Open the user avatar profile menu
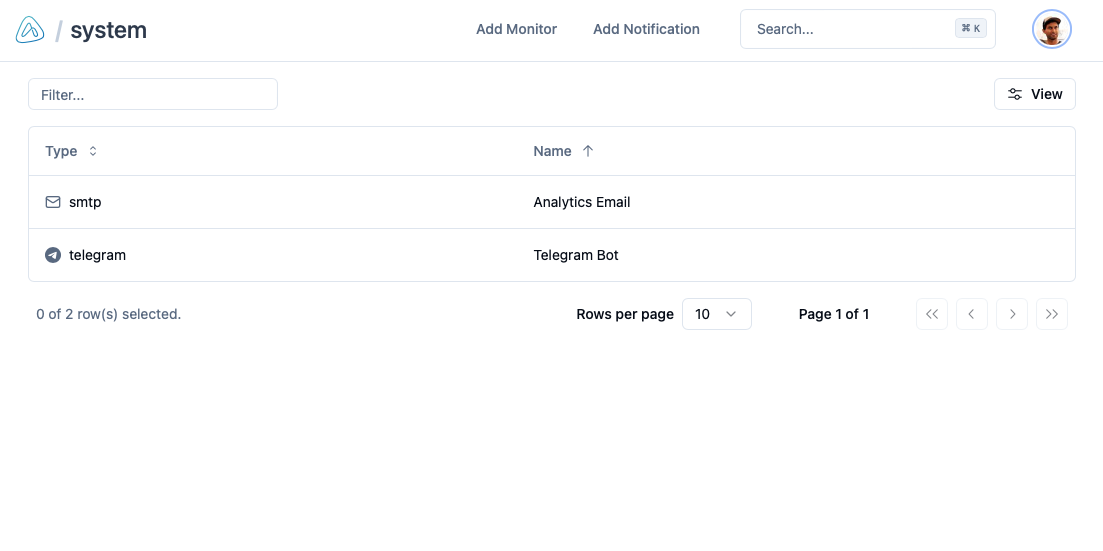Screen dimensions: 1103x551 [1051, 30]
